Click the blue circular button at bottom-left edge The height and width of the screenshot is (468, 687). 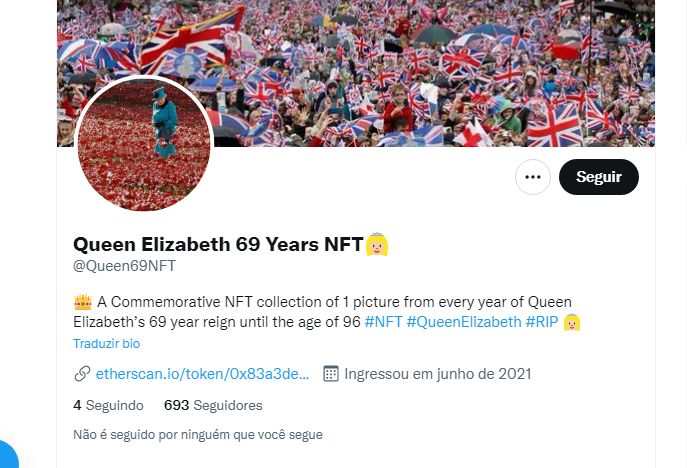[x=6, y=454]
